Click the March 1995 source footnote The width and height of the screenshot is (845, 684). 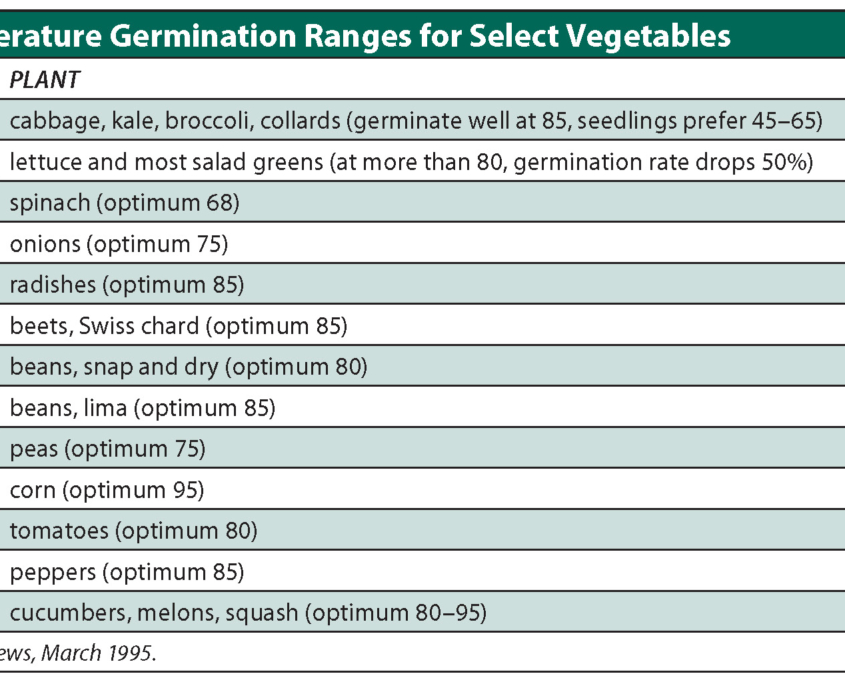click(x=80, y=654)
